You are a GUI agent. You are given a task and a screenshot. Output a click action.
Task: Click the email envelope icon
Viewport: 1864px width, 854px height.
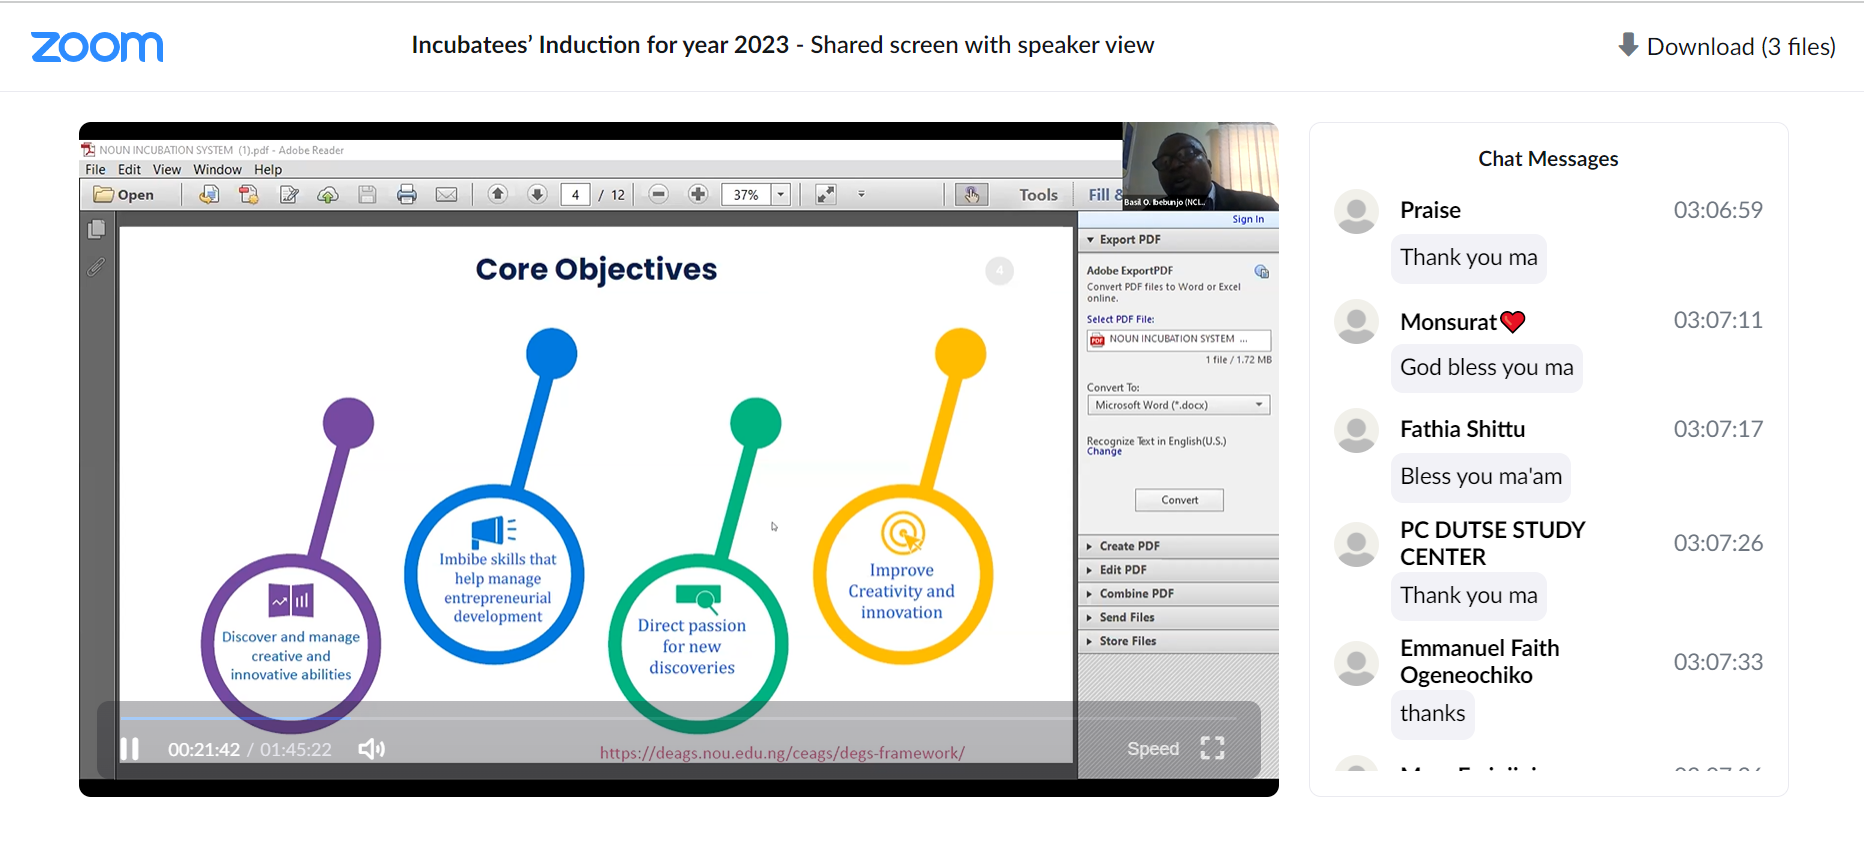447,195
